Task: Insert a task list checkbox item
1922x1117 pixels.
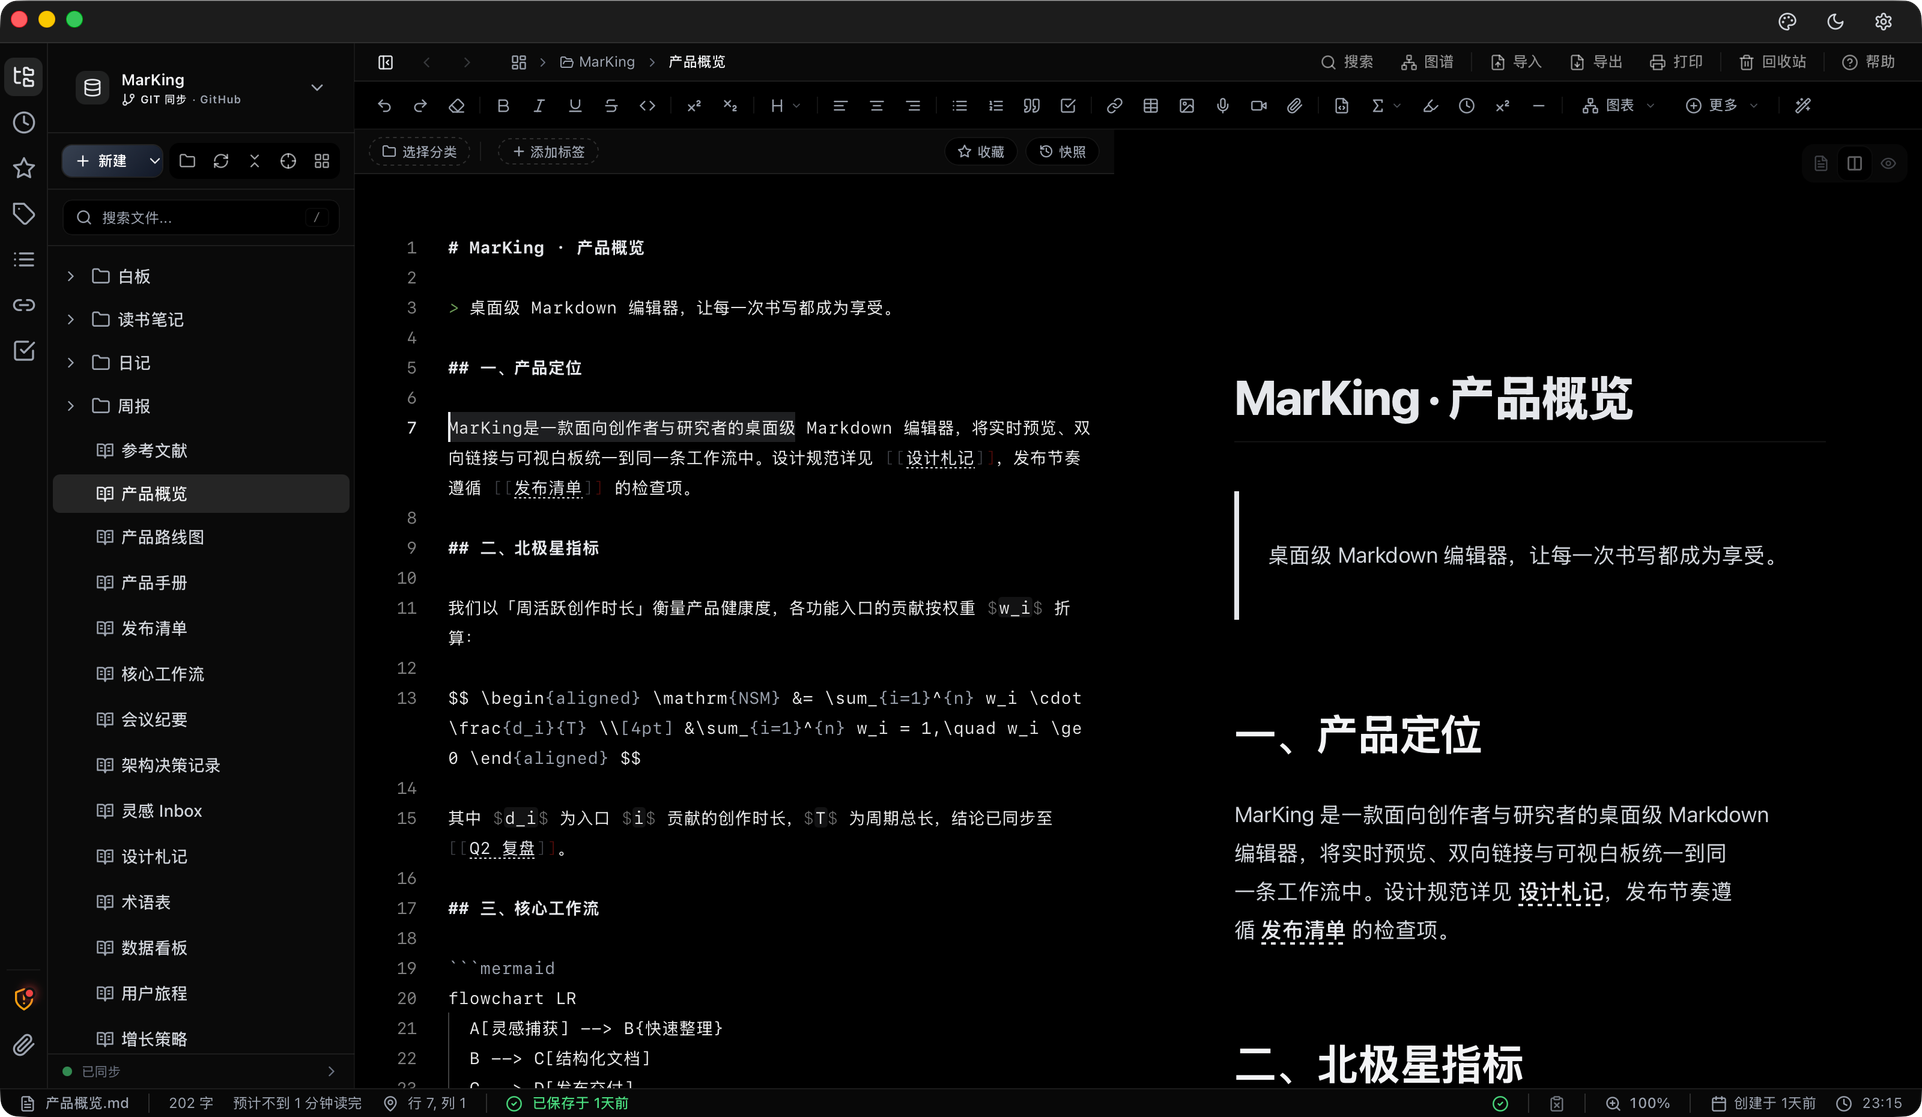Action: point(1068,106)
